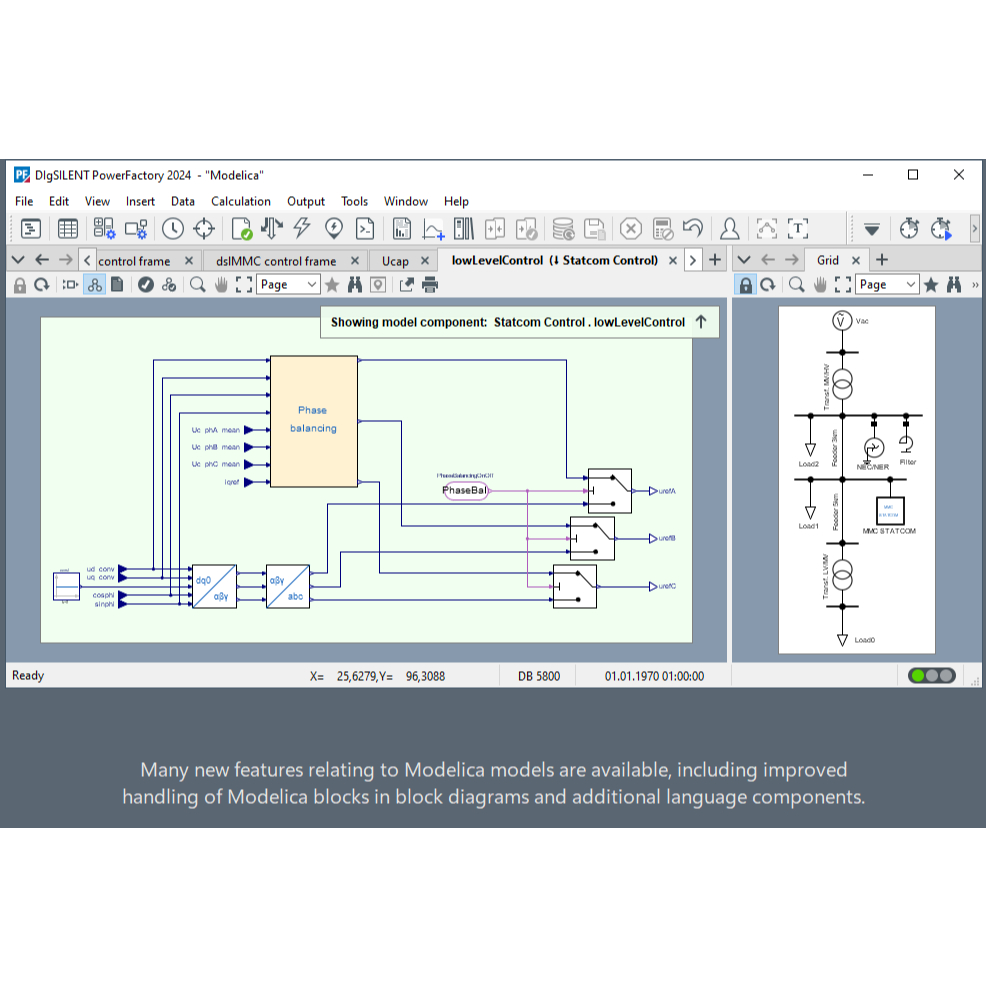Click the stopwatch initial conditions icon

point(909,228)
